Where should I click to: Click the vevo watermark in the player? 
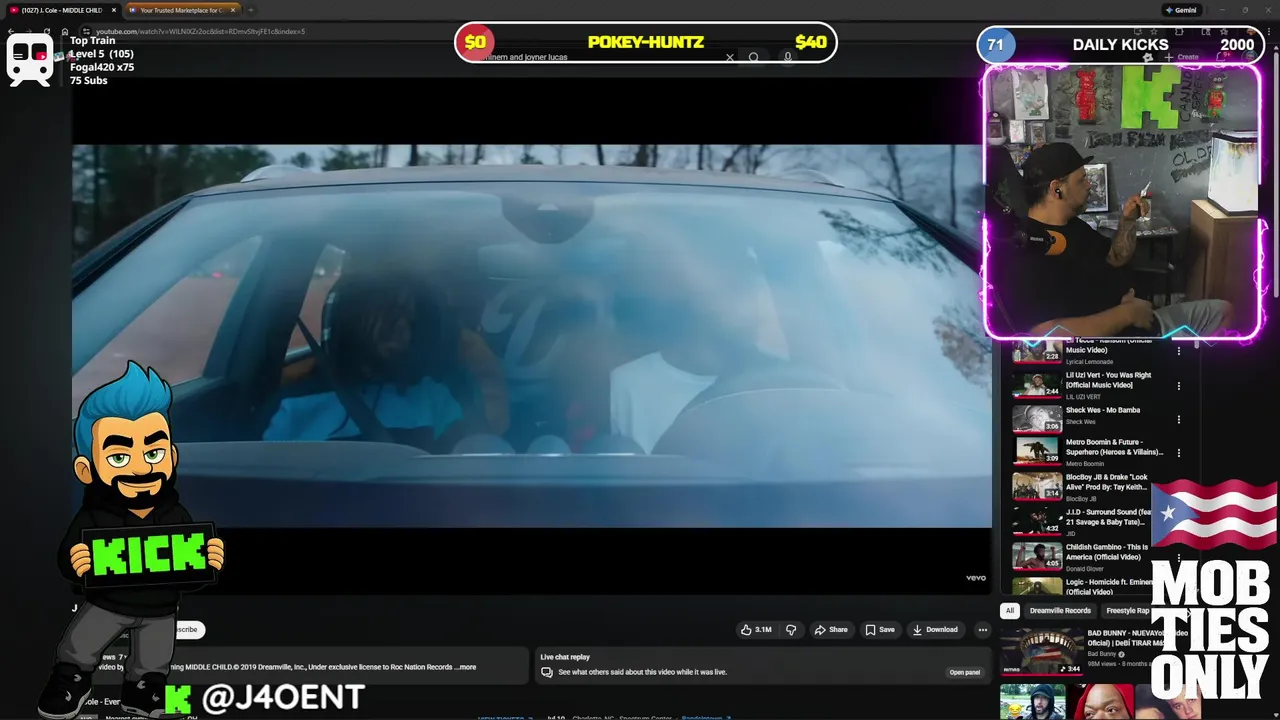975,577
